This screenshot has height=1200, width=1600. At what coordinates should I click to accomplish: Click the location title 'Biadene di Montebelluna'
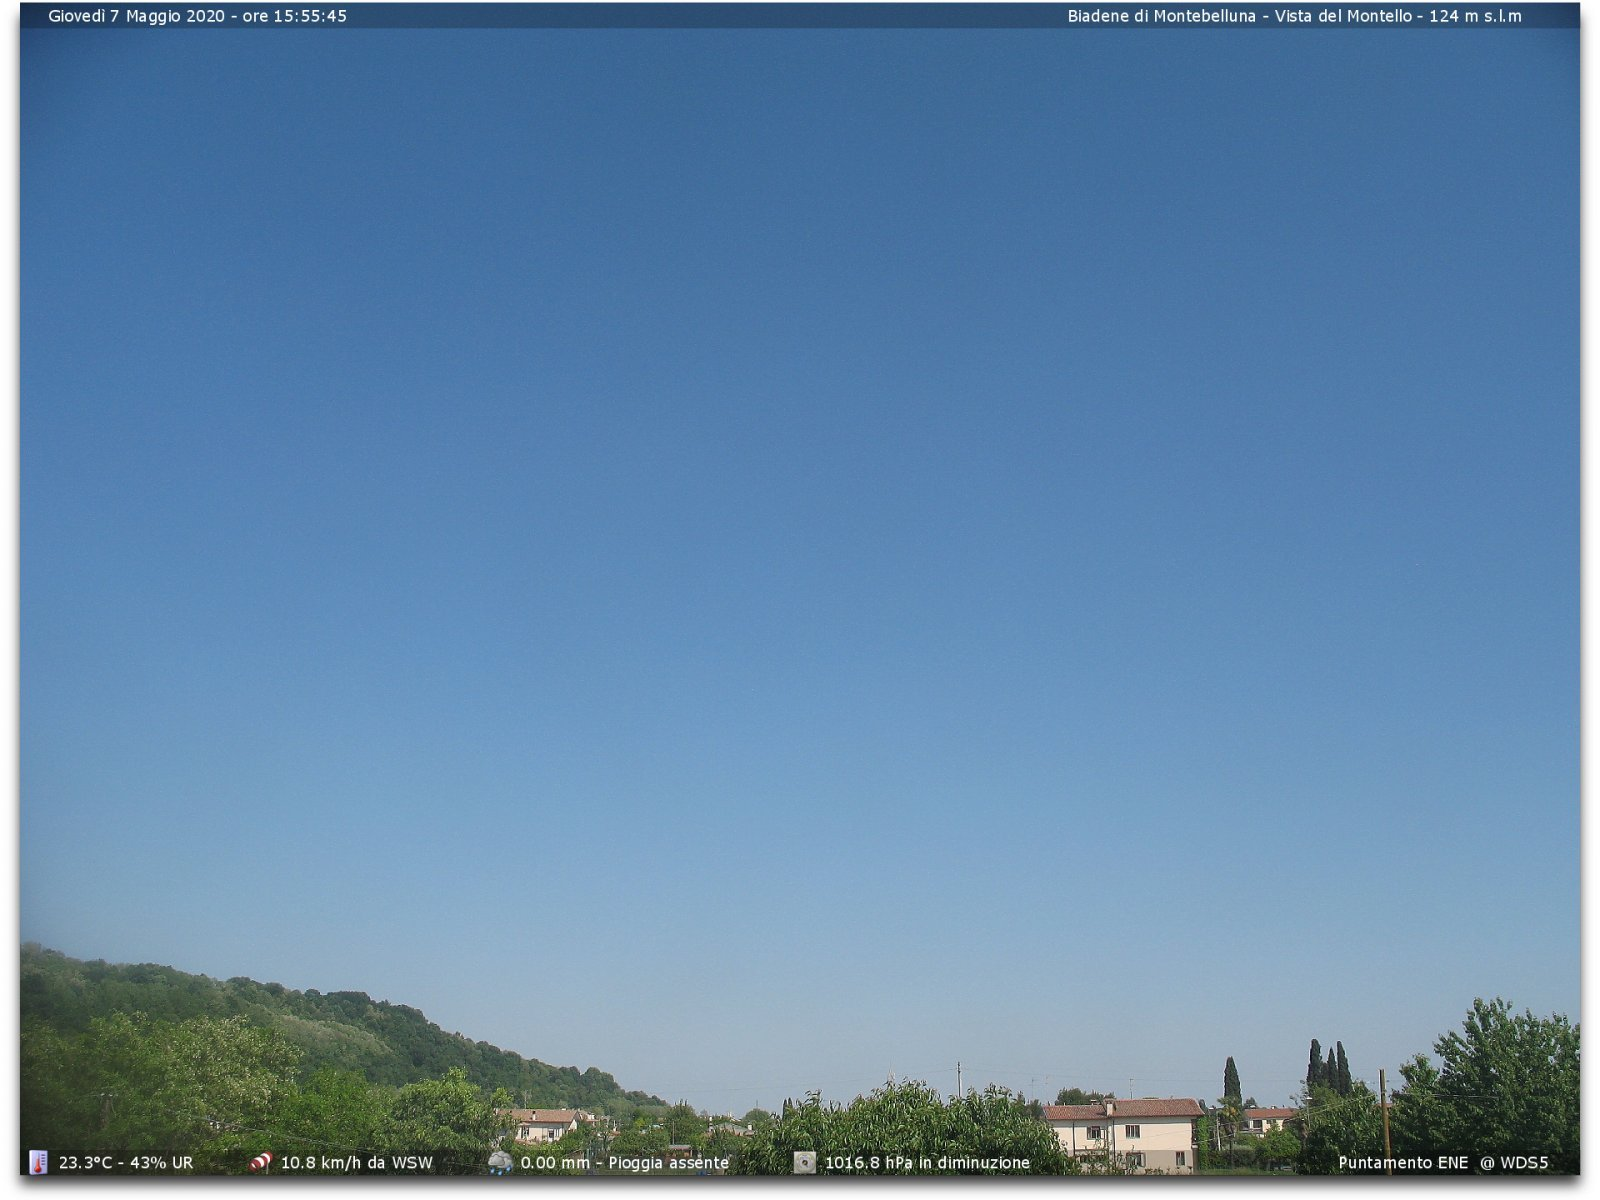coord(1161,16)
